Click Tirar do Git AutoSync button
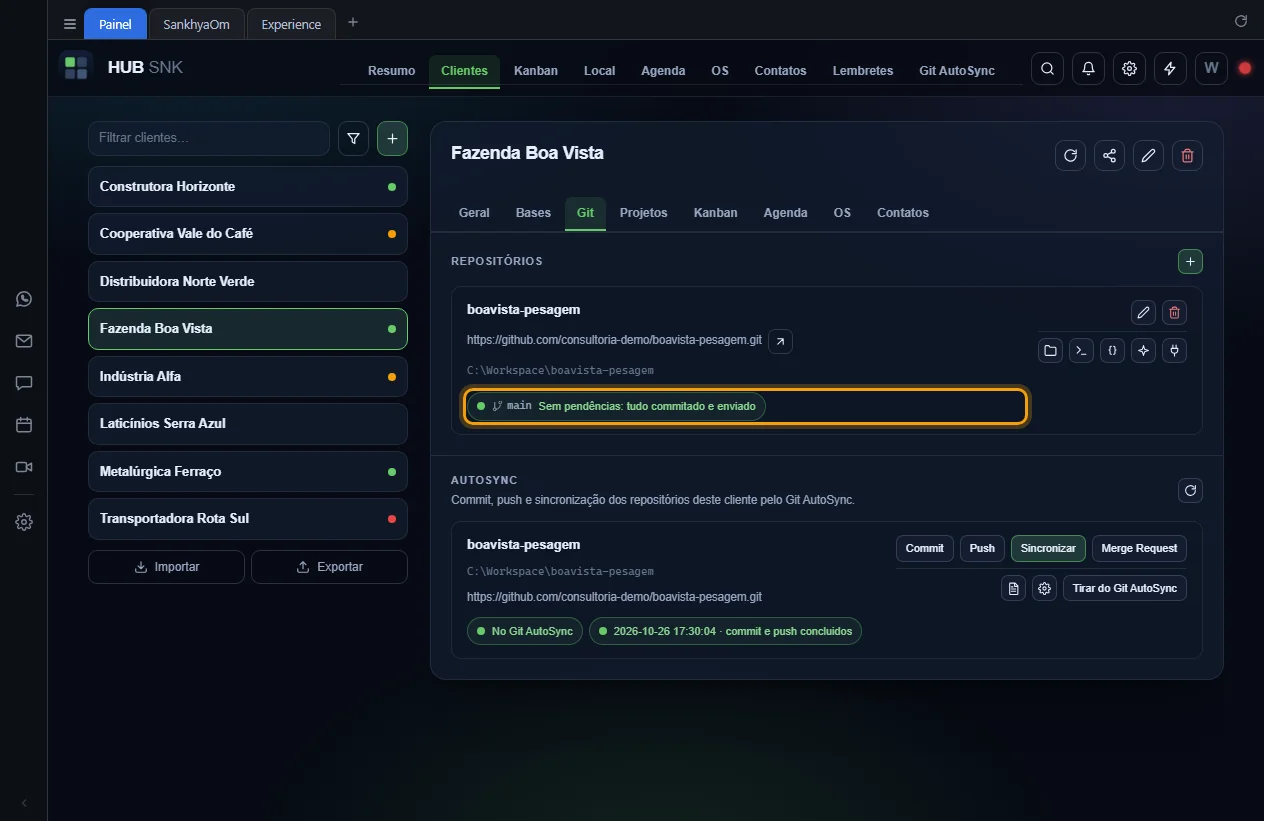 coord(1125,588)
